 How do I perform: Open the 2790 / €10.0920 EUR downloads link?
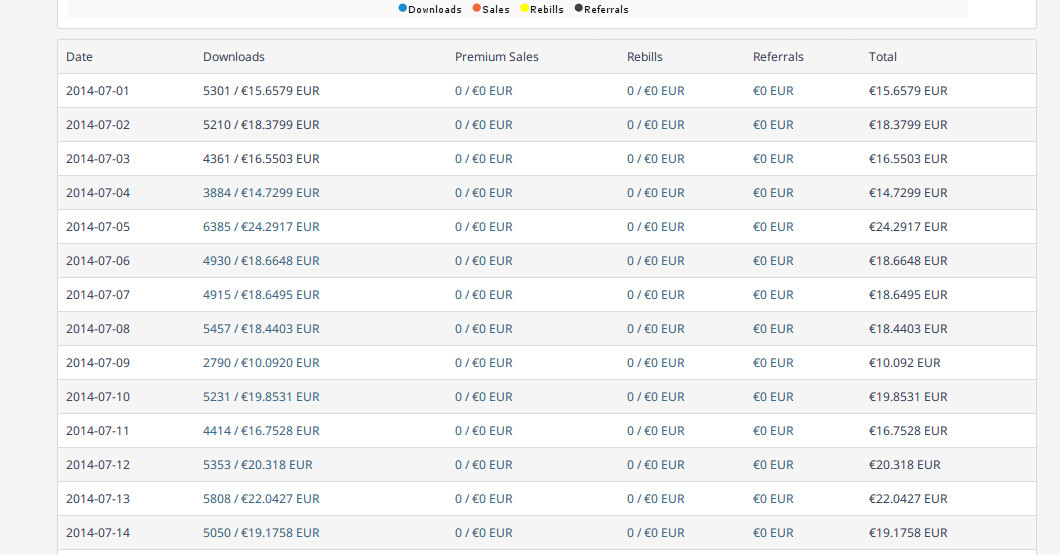(261, 363)
